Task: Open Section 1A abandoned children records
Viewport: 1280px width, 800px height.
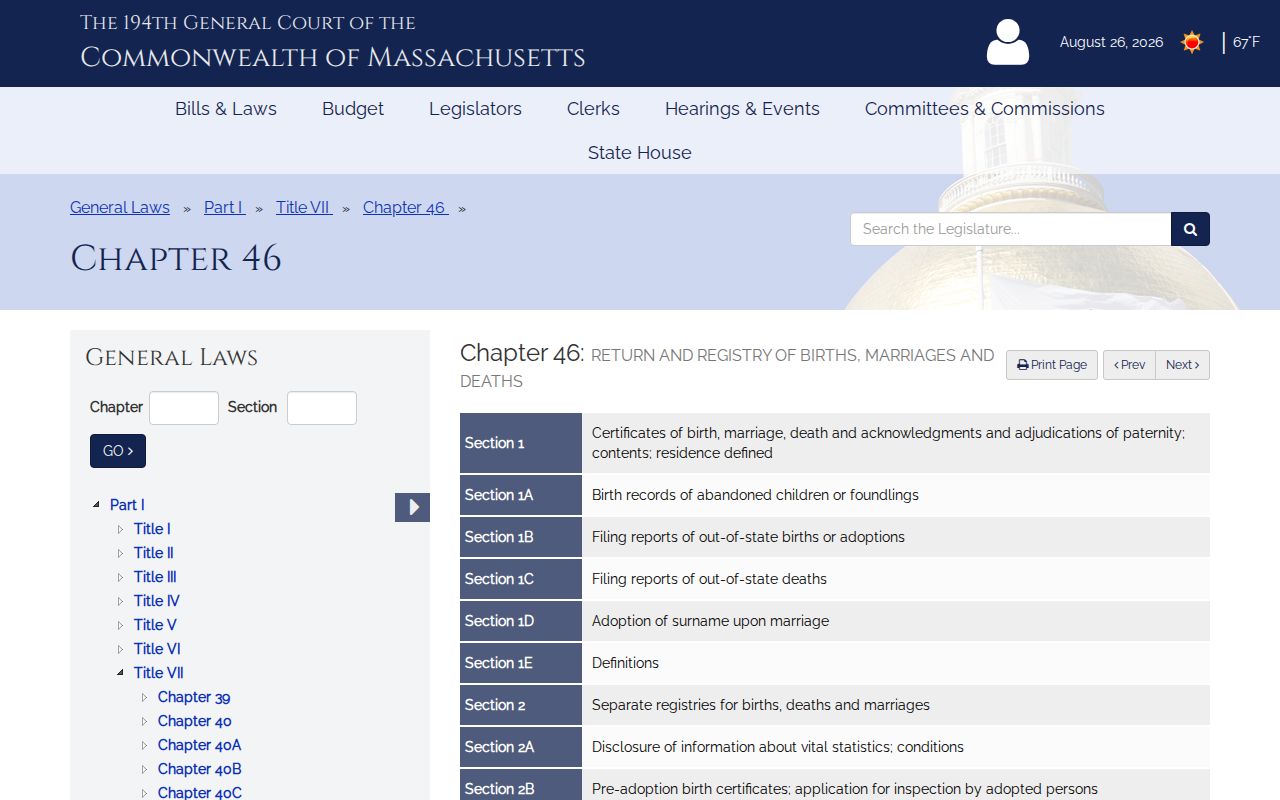Action: (835, 495)
